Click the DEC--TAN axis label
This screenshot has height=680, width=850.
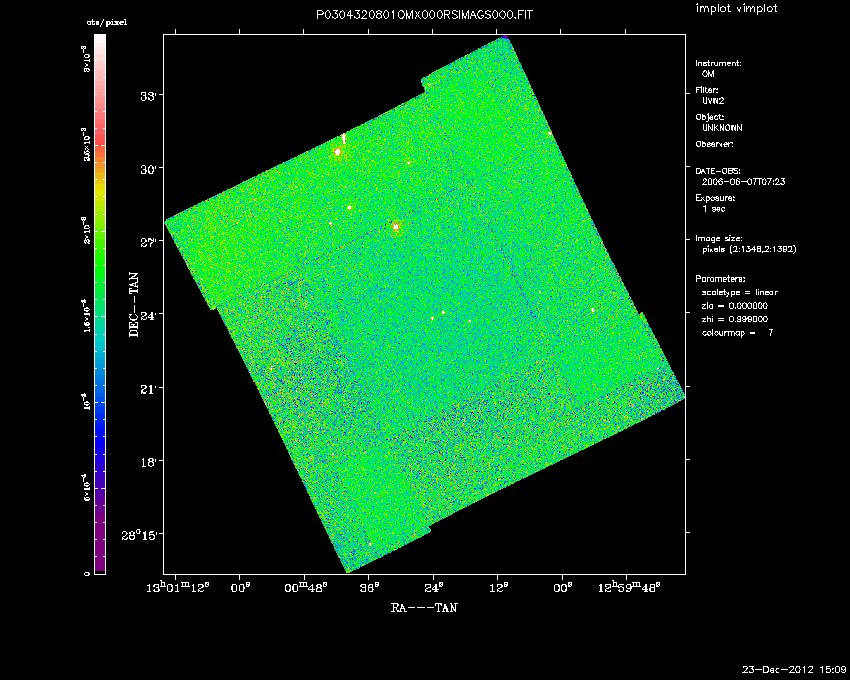click(134, 303)
